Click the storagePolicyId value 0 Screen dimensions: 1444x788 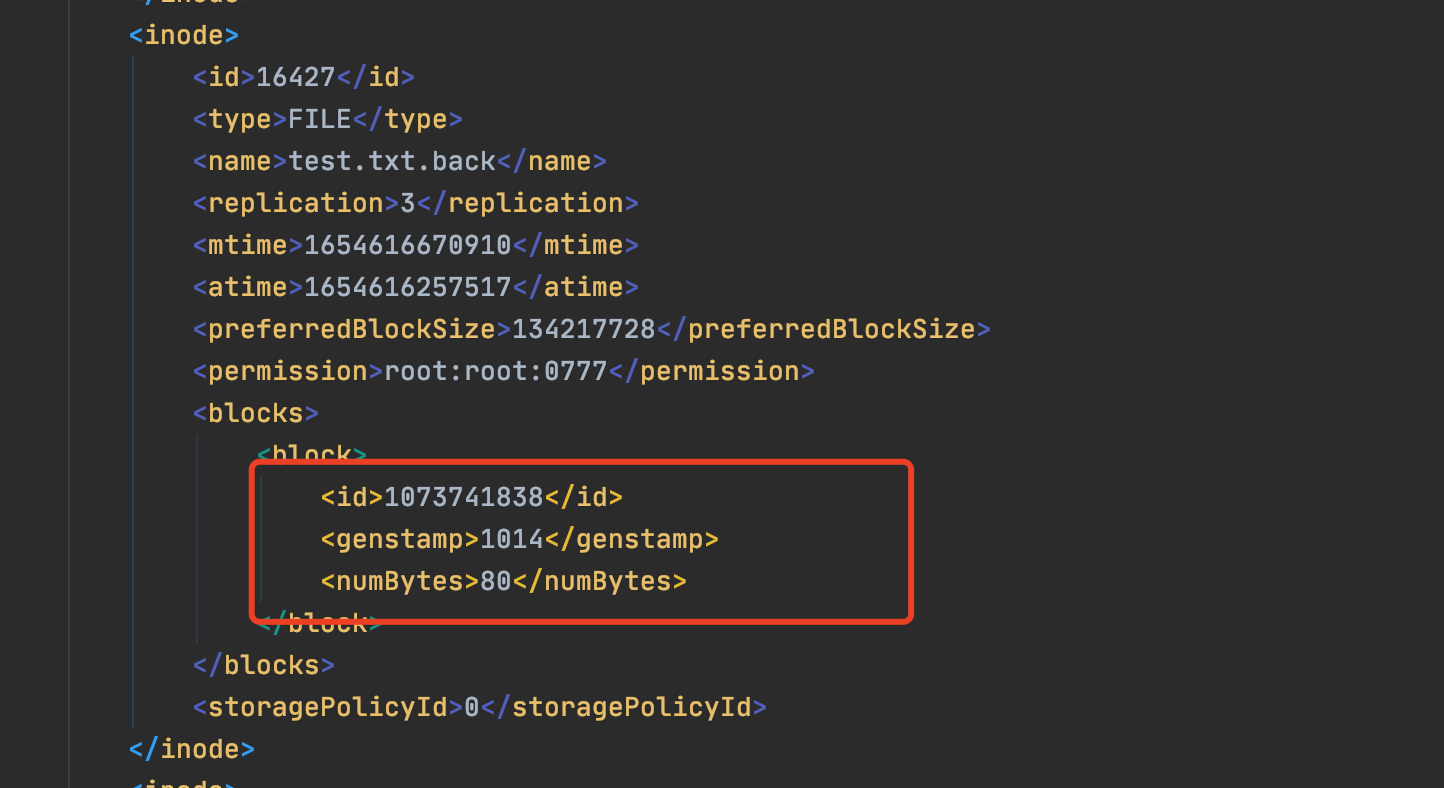472,707
